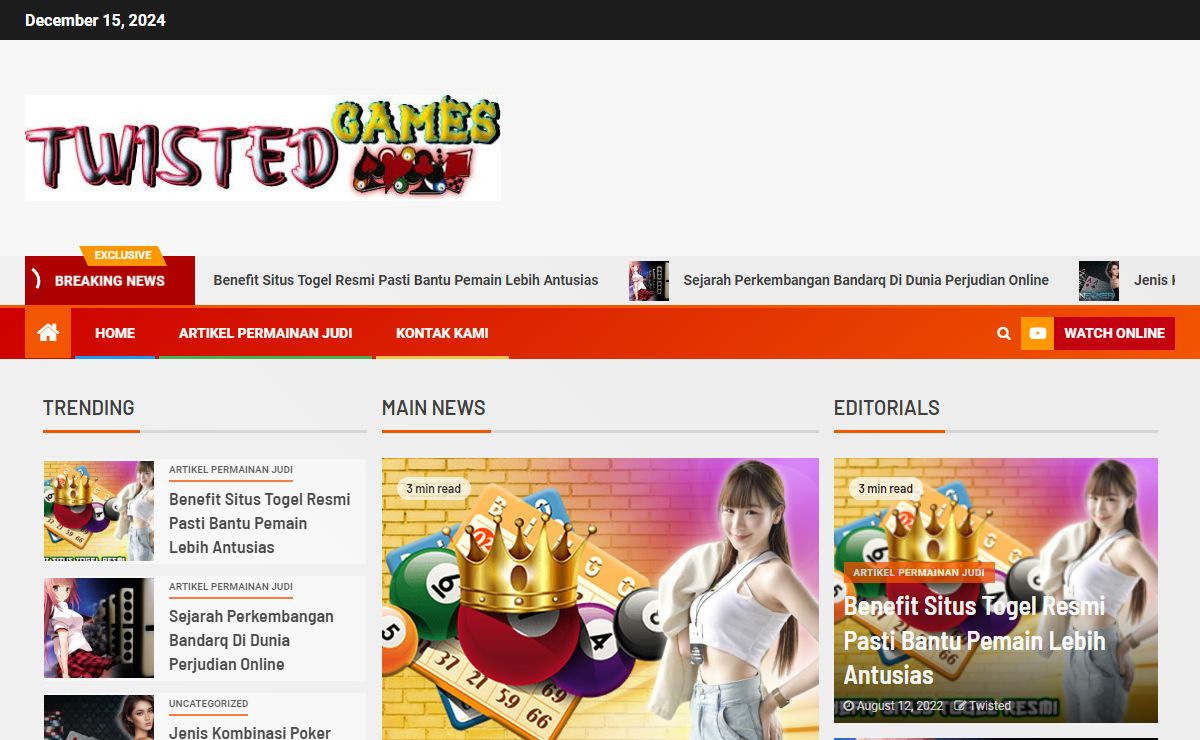Click the MAIN NEWS section heading
The height and width of the screenshot is (740, 1200).
[433, 408]
